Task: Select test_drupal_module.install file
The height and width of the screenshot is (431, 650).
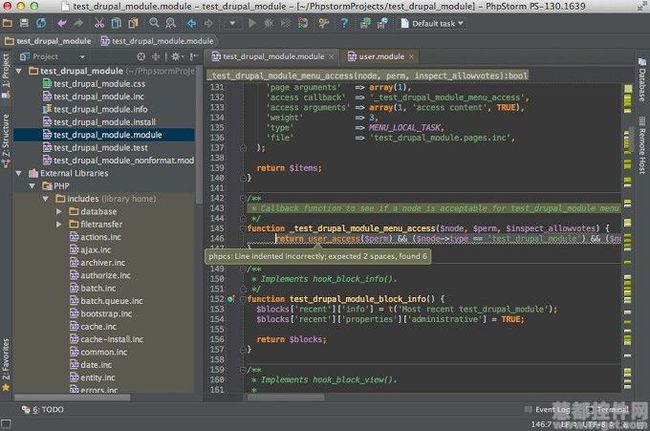Action: coord(104,122)
